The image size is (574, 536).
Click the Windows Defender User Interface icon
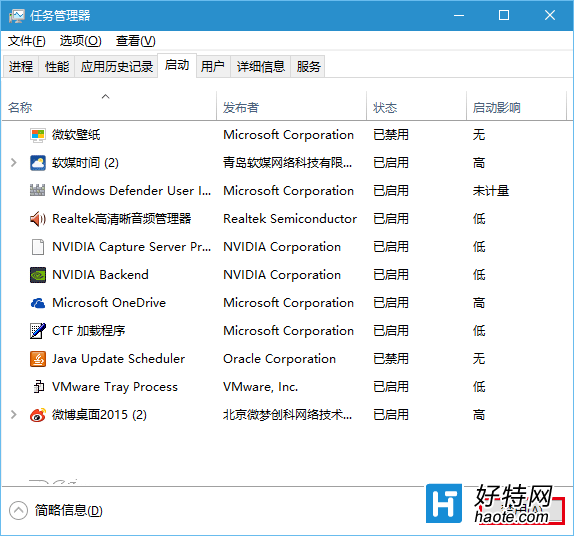click(38, 191)
